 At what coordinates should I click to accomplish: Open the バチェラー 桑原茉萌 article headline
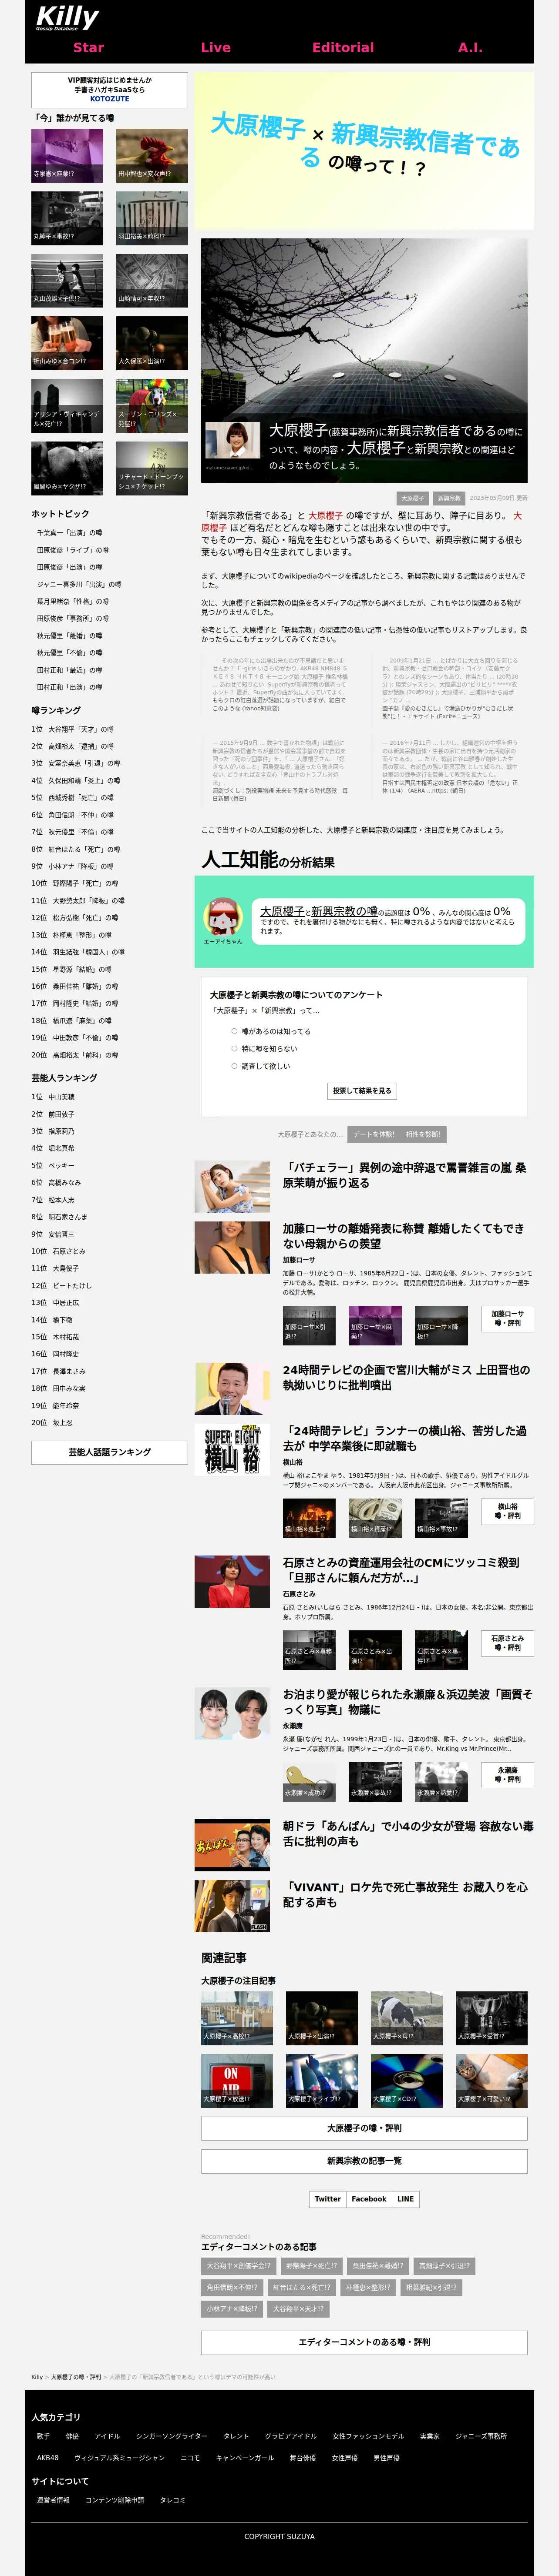pos(405,1175)
